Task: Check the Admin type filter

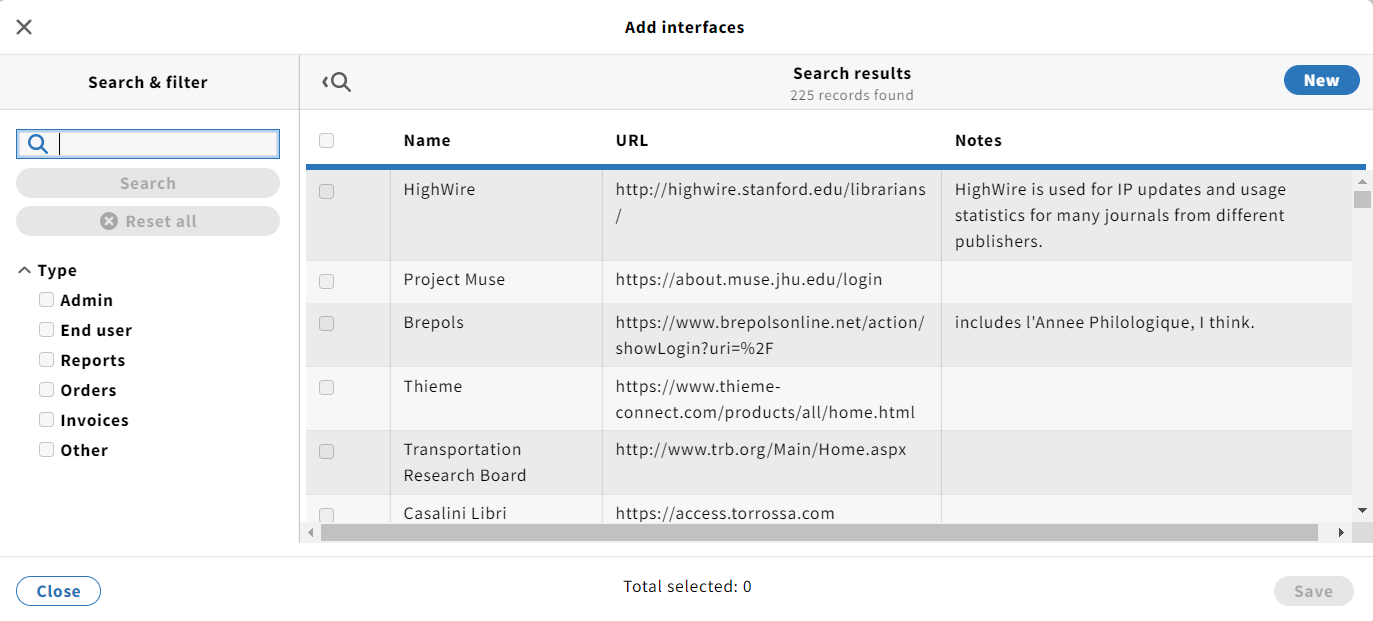Action: pos(46,299)
